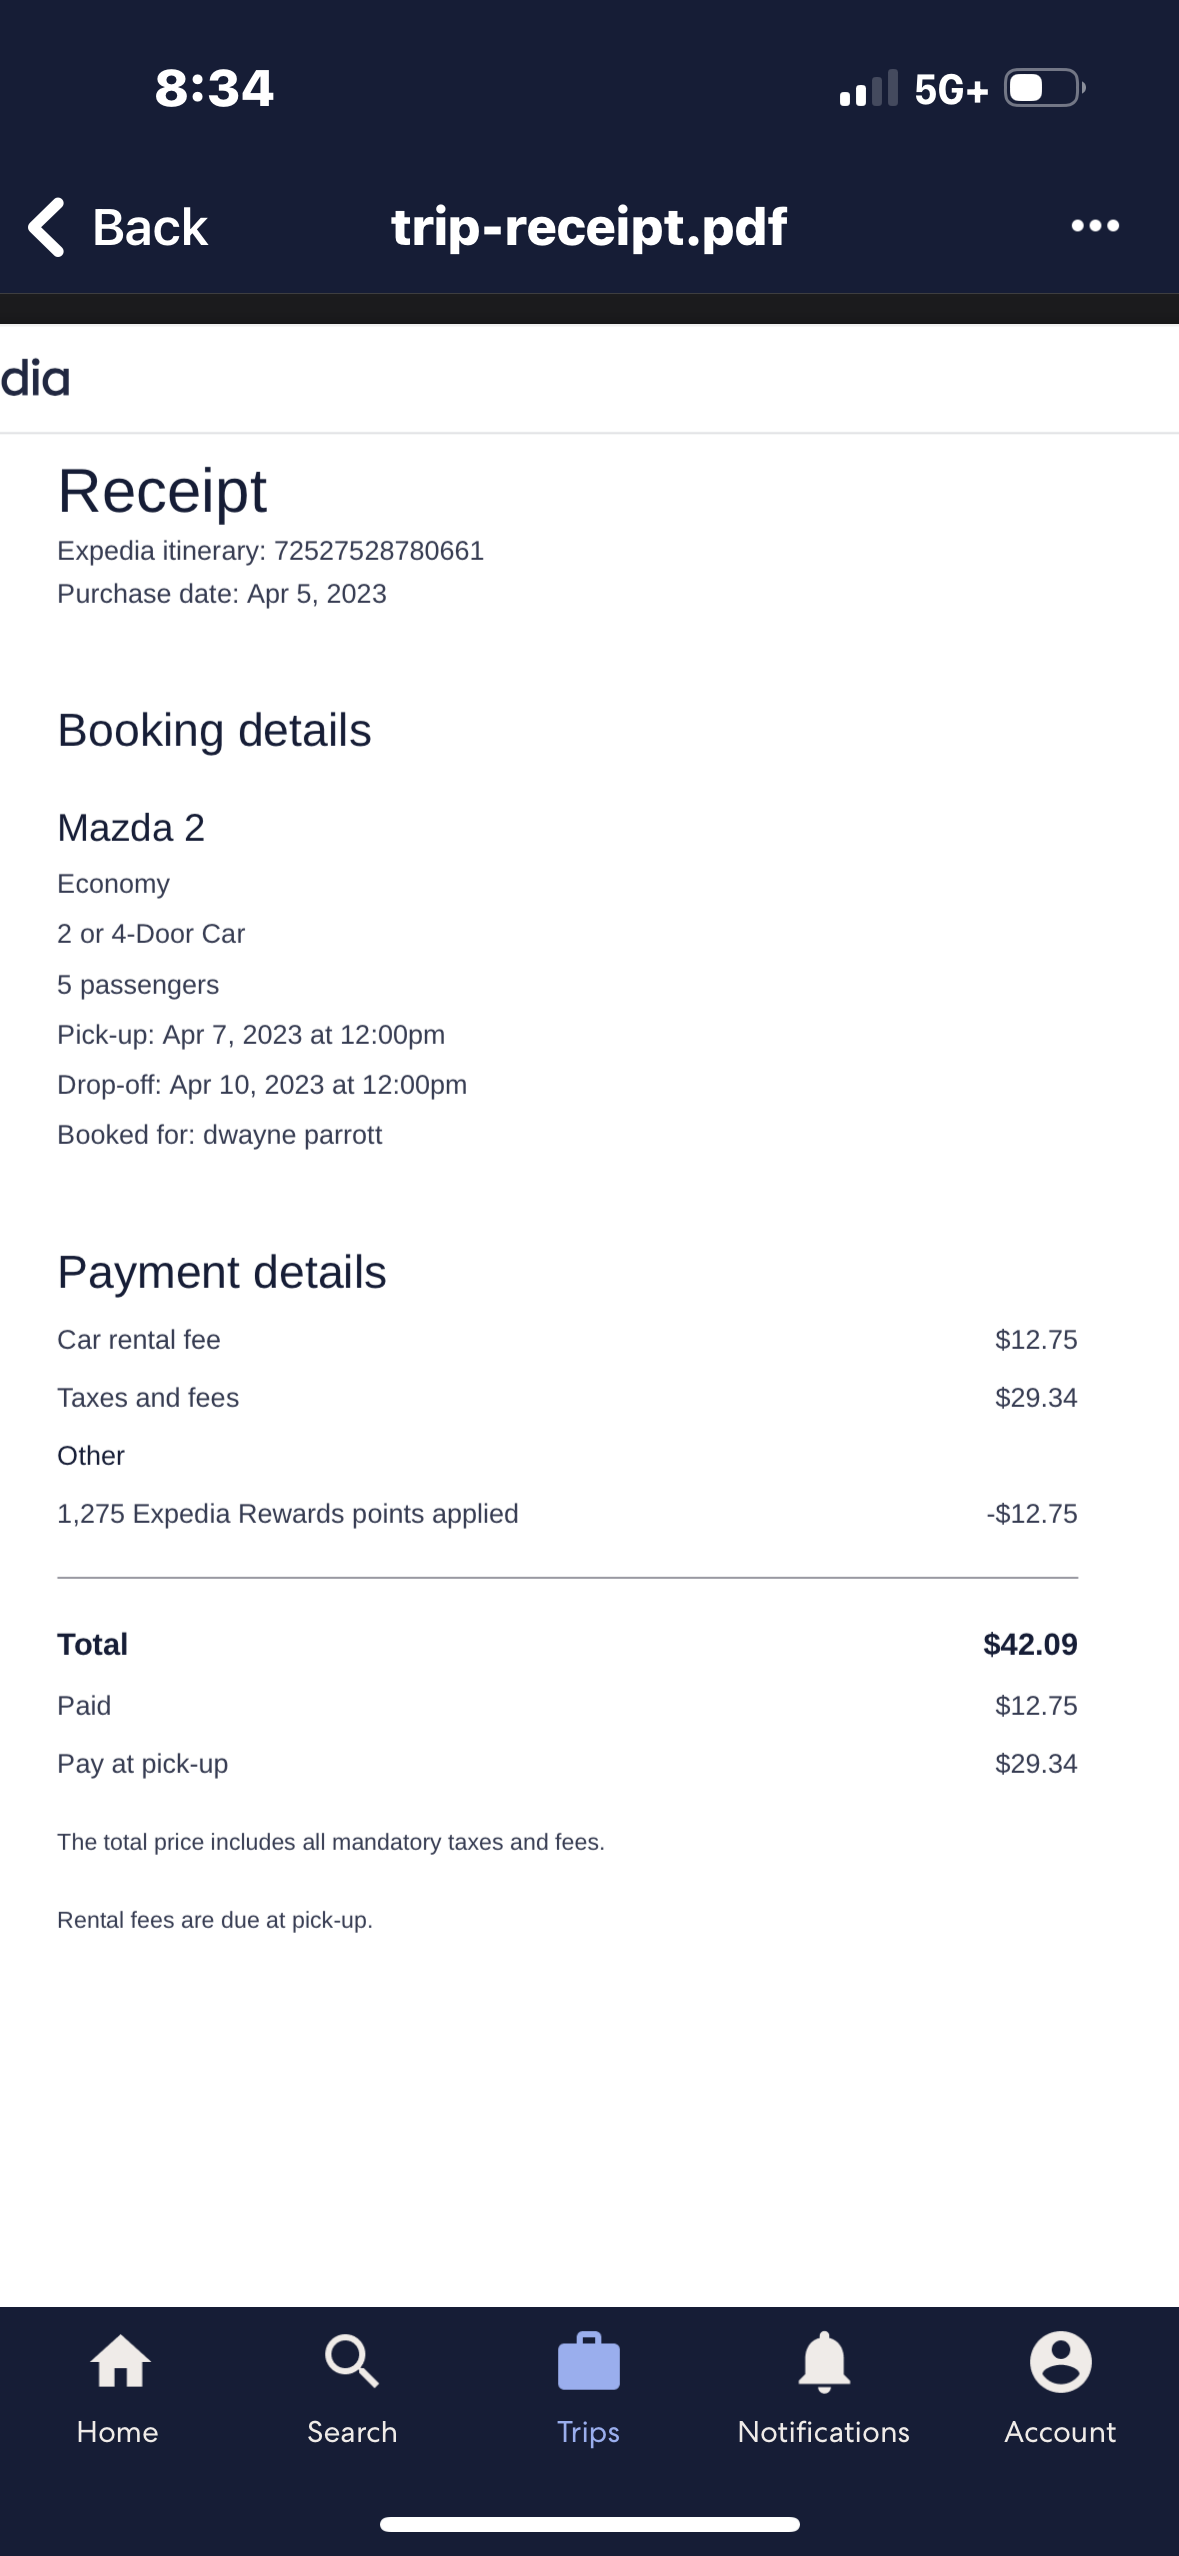Tap the Total amount $42.09
The width and height of the screenshot is (1179, 2556).
[1030, 1645]
